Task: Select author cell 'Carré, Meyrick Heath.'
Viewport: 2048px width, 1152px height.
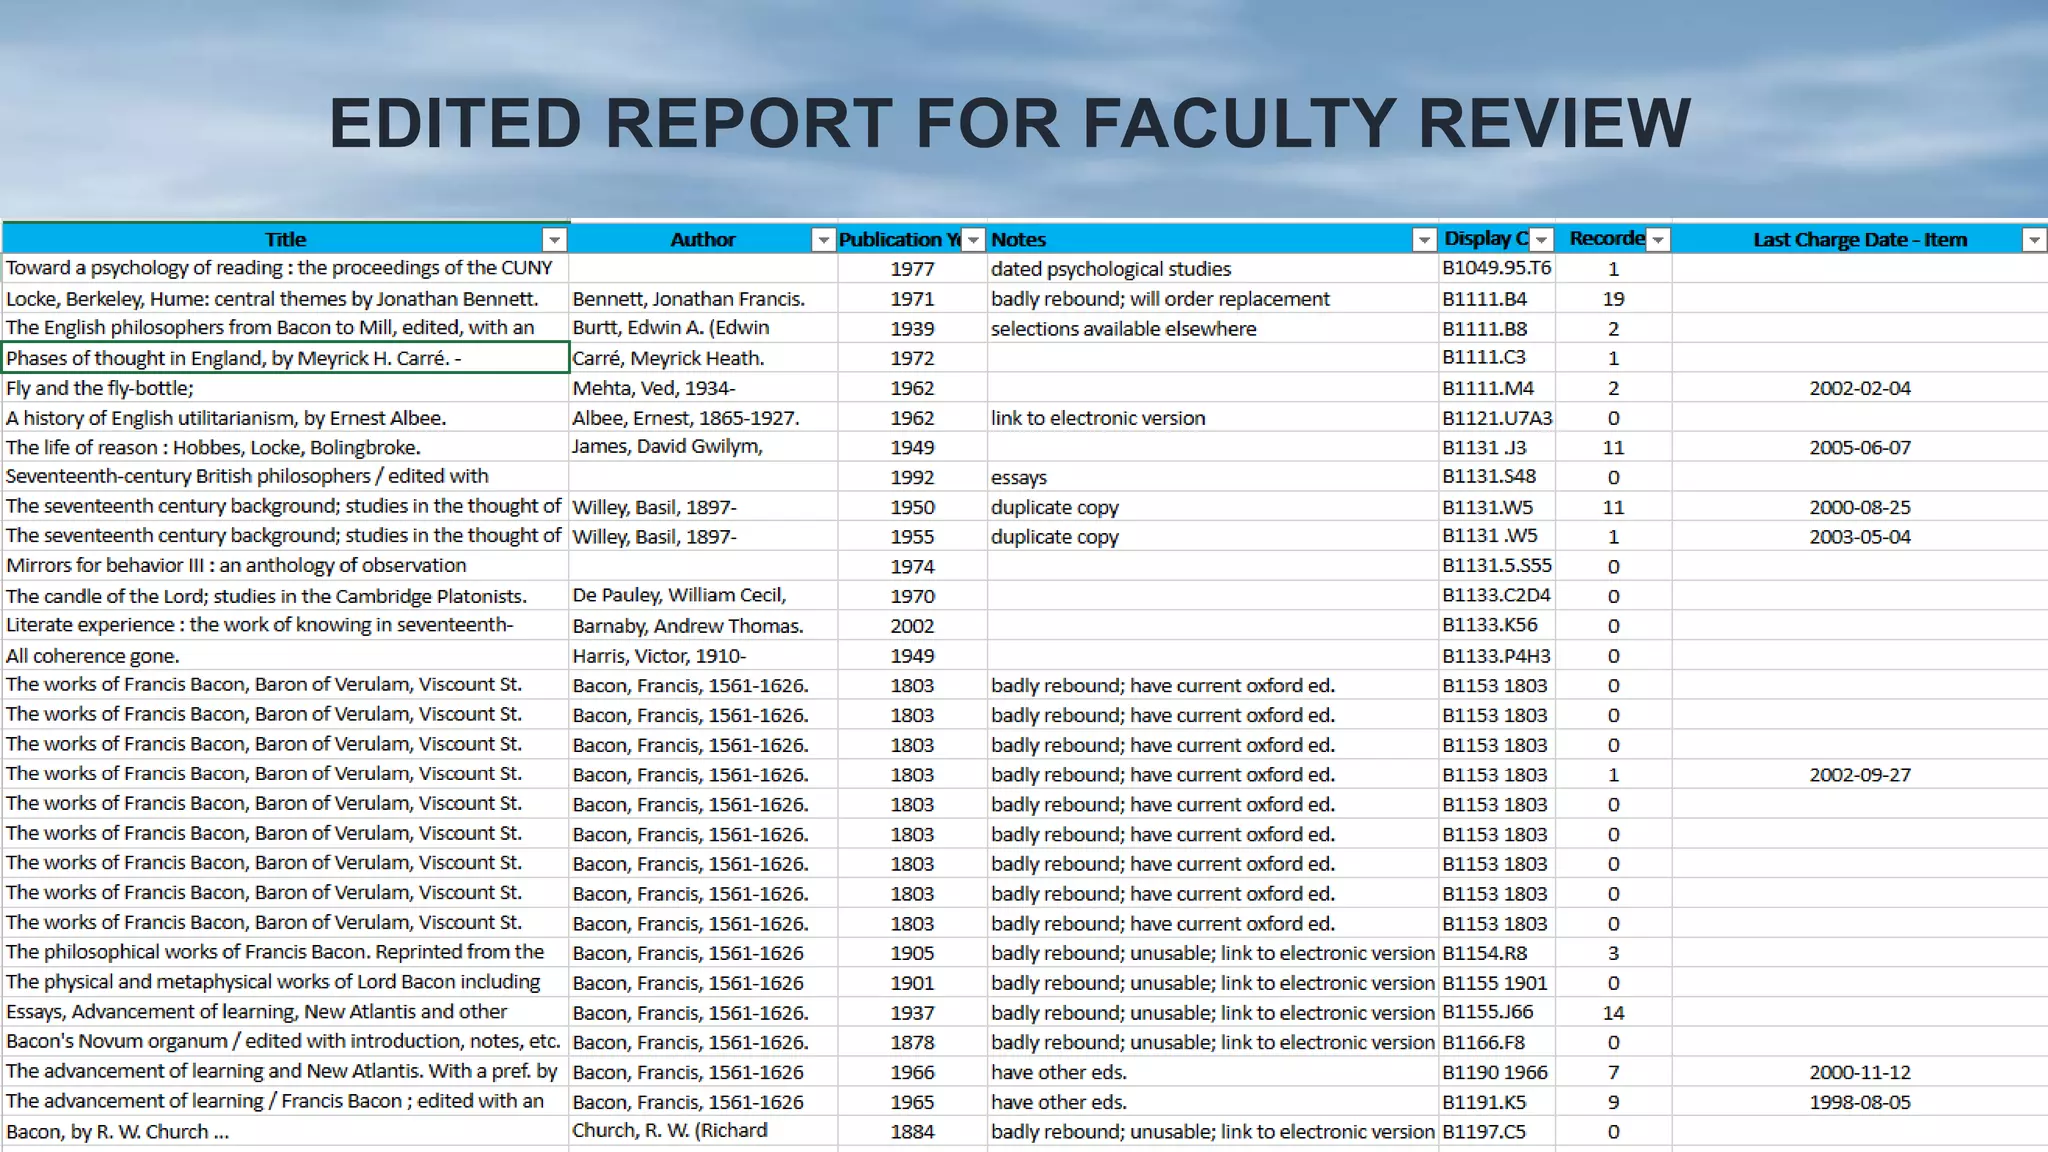Action: point(703,358)
